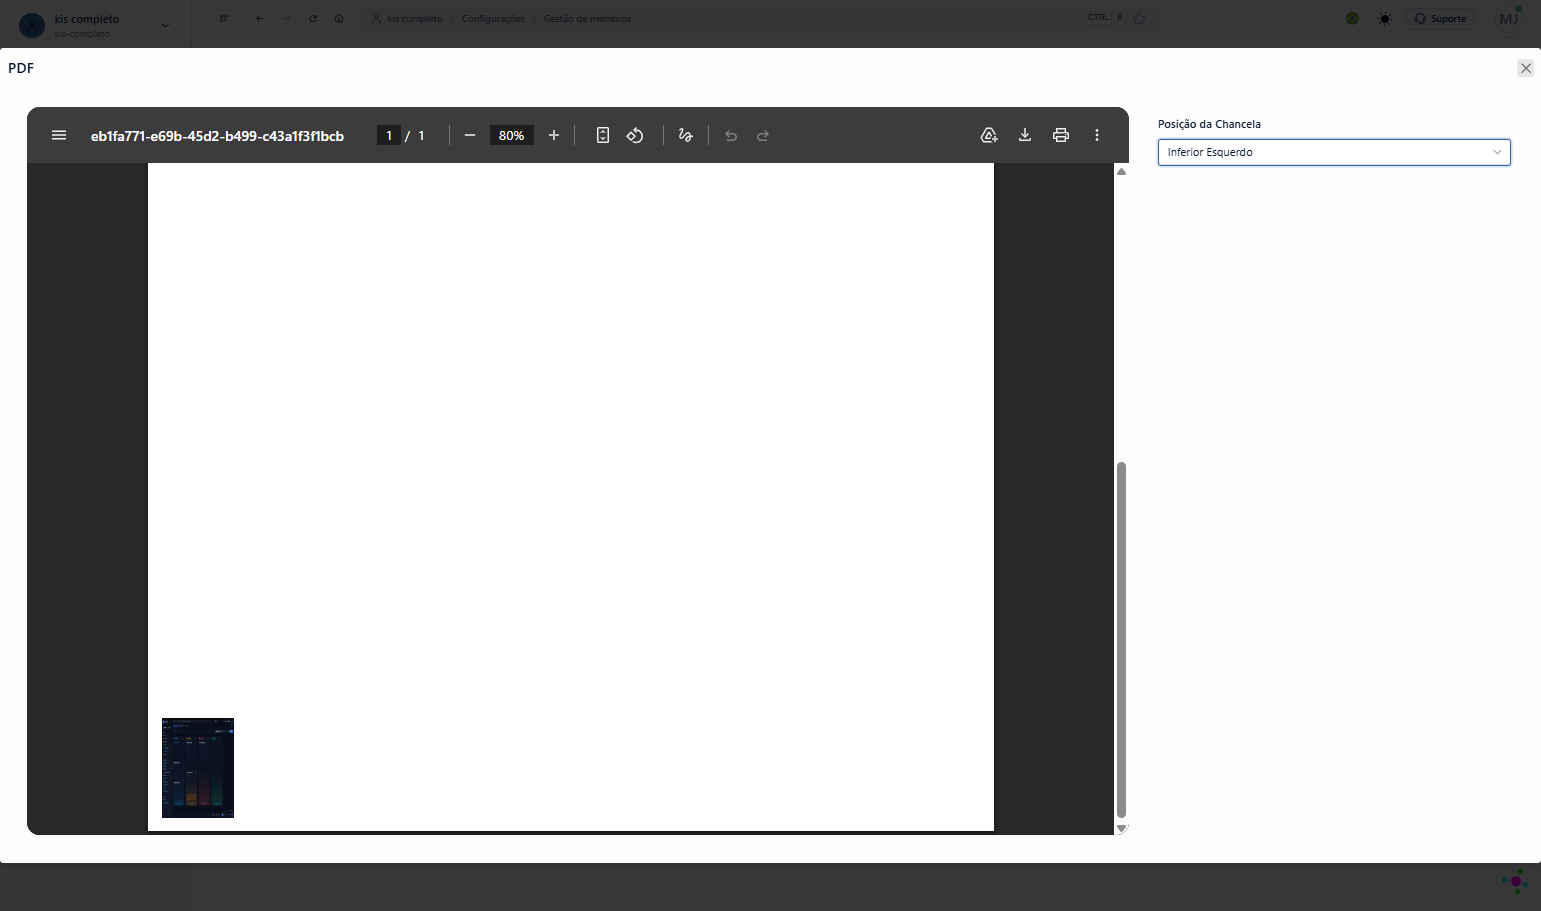This screenshot has width=1541, height=911.
Task: Redo the PDF annotation
Action: tap(763, 136)
